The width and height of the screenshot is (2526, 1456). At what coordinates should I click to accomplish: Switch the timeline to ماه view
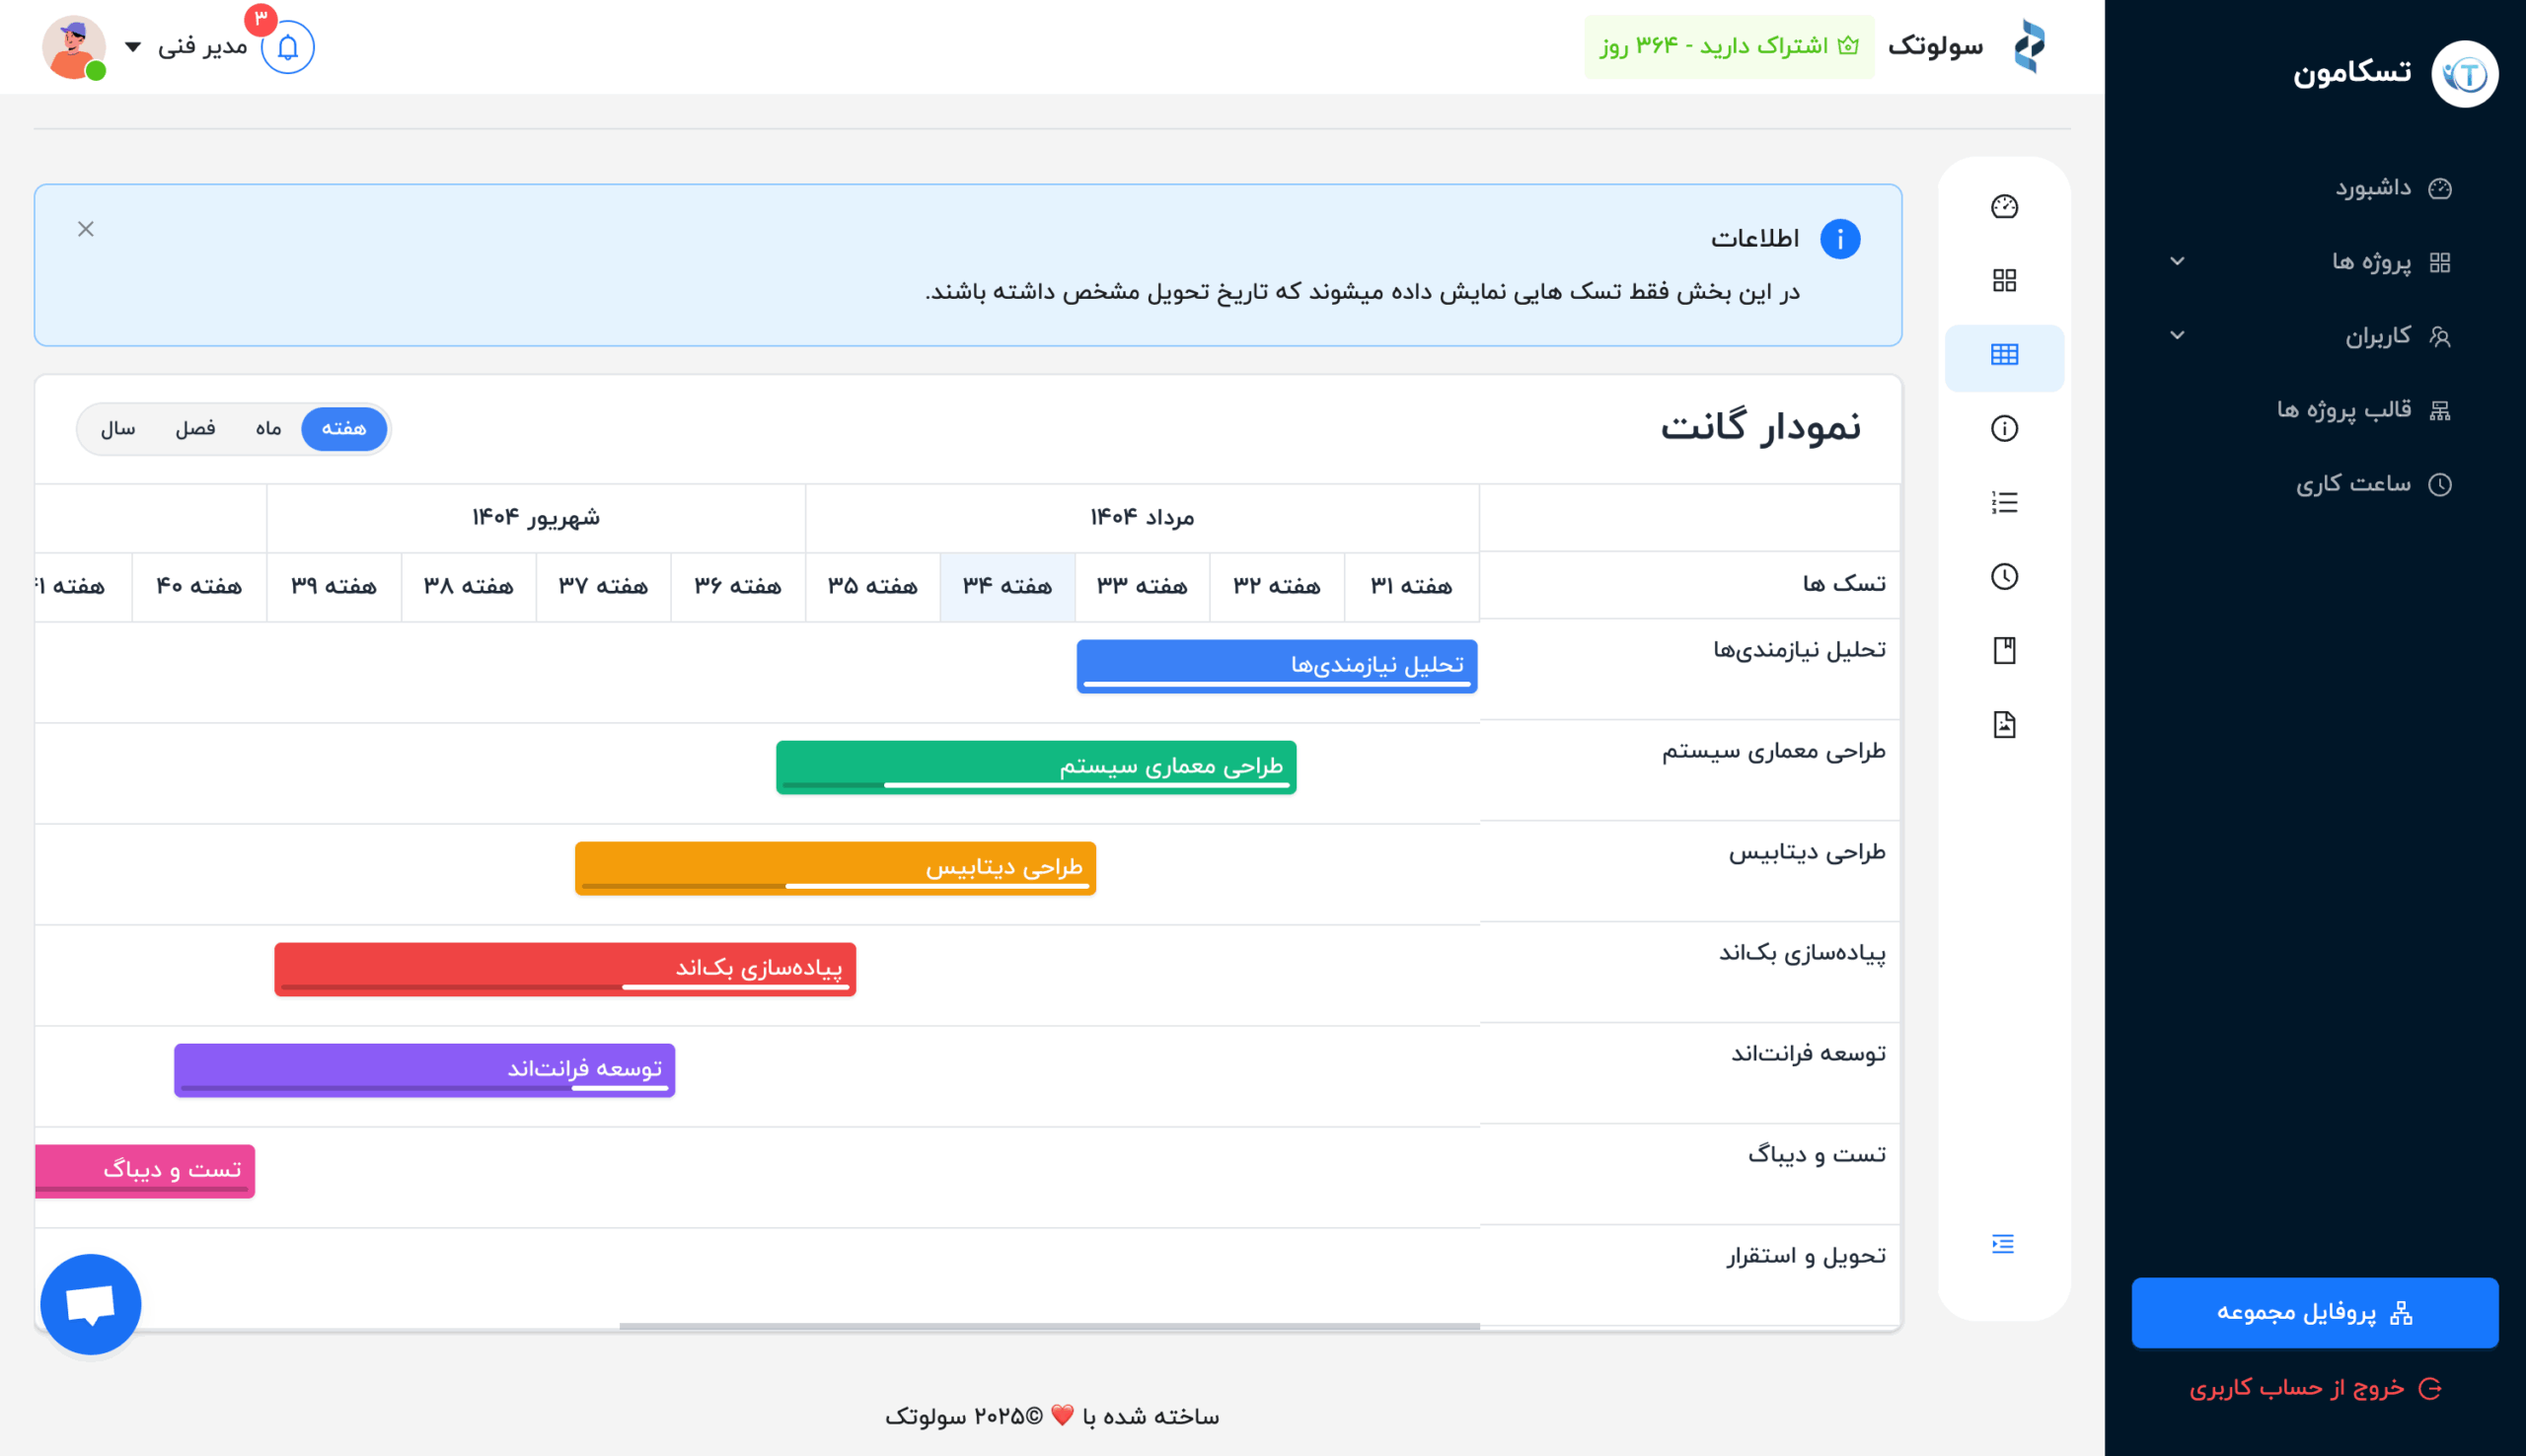pos(265,428)
